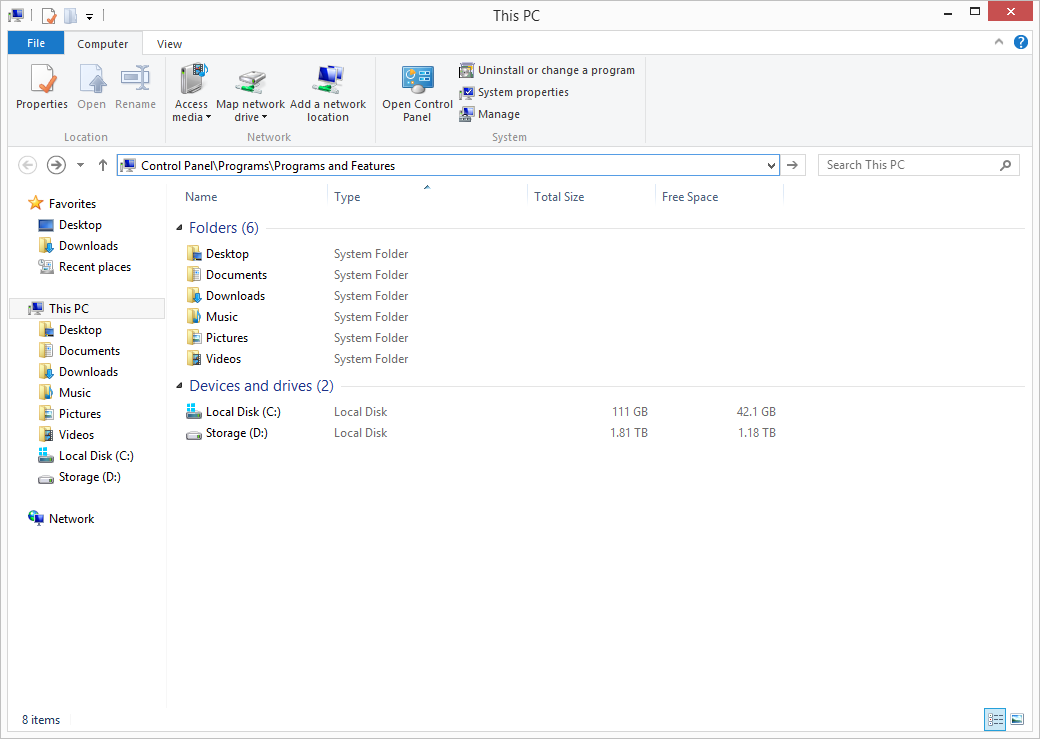Screen dimensions: 1040x739
Task: Switch to the View ribbon tab
Action: (x=169, y=43)
